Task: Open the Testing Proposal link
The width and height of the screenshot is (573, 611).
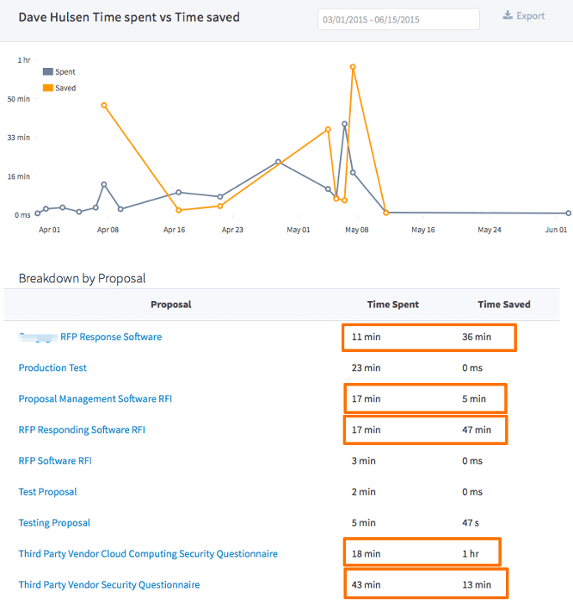Action: click(x=54, y=523)
